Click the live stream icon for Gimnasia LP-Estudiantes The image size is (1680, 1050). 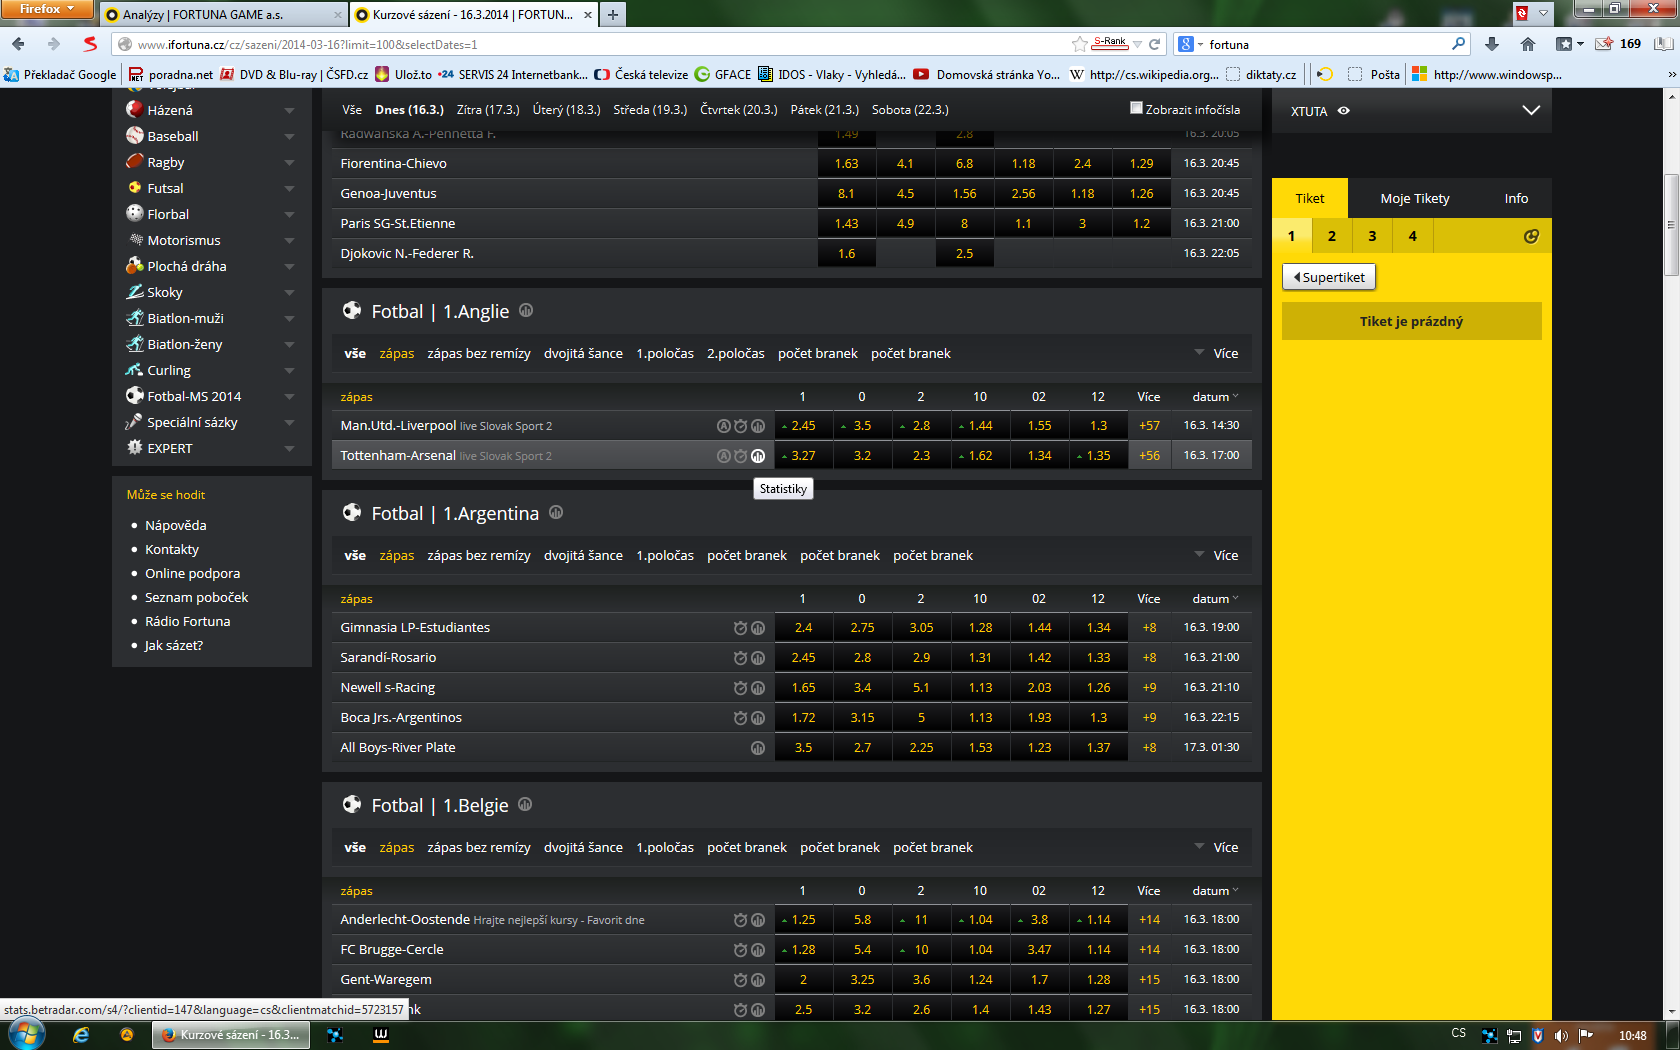click(x=740, y=628)
